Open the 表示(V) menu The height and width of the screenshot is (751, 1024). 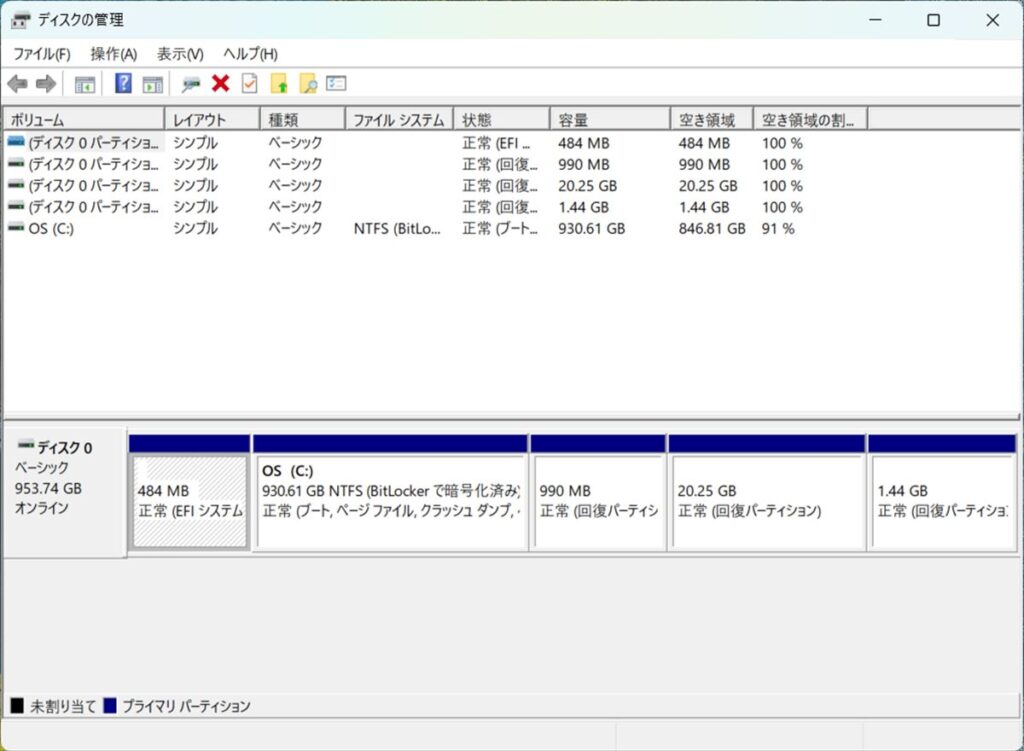tap(180, 54)
